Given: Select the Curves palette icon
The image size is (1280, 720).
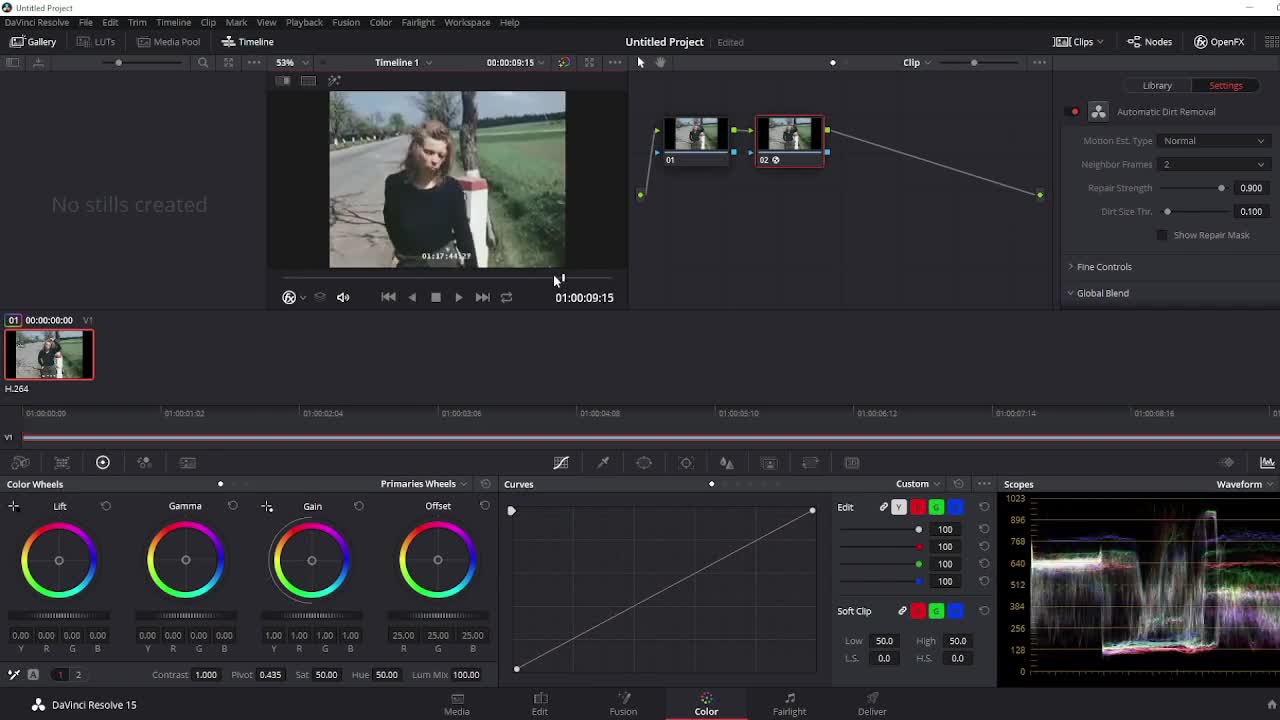Looking at the screenshot, I should pos(561,462).
